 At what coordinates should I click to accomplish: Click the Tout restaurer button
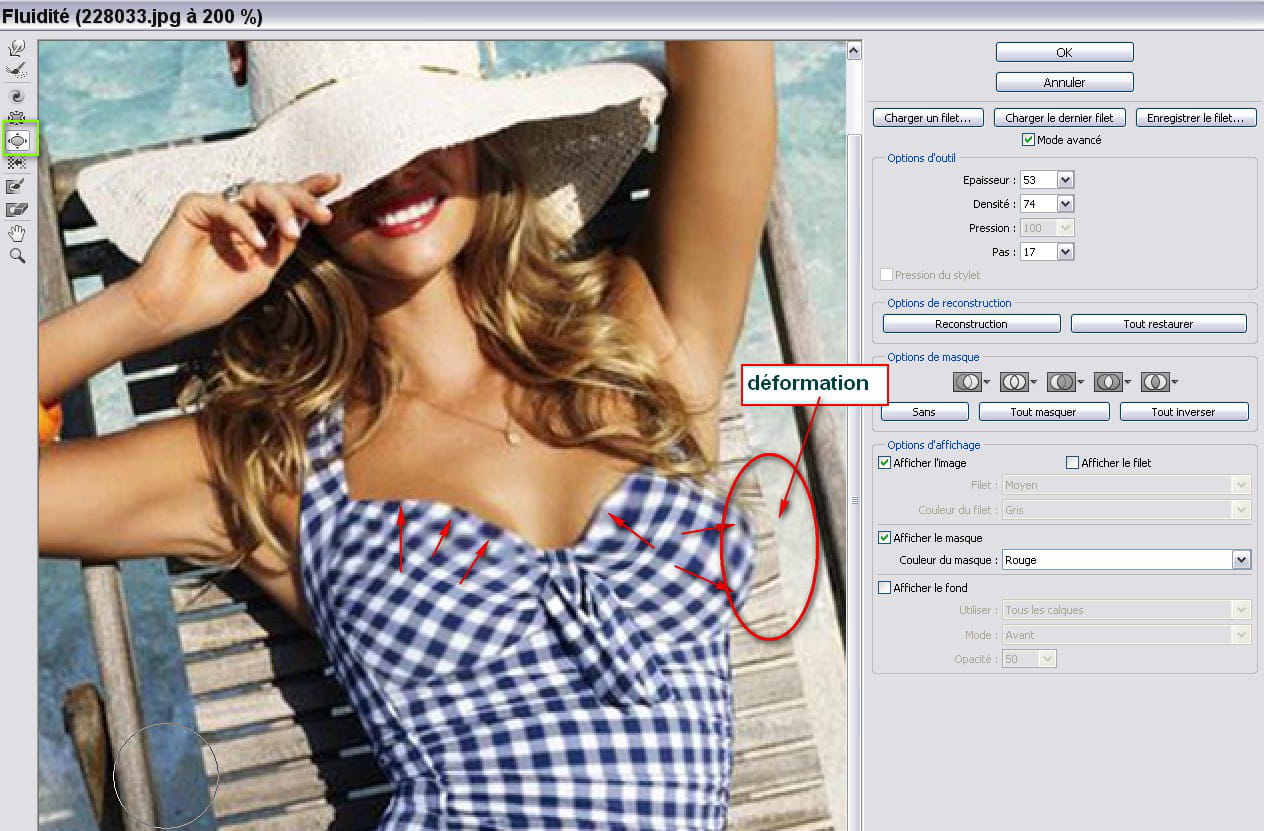[x=1158, y=324]
